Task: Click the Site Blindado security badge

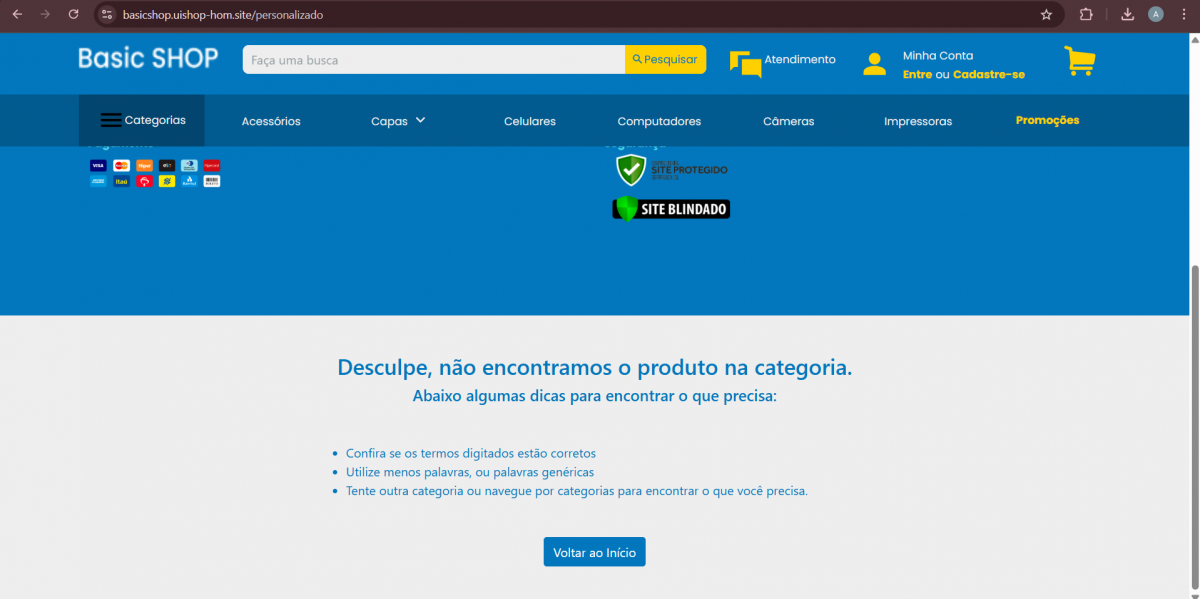Action: click(x=671, y=208)
